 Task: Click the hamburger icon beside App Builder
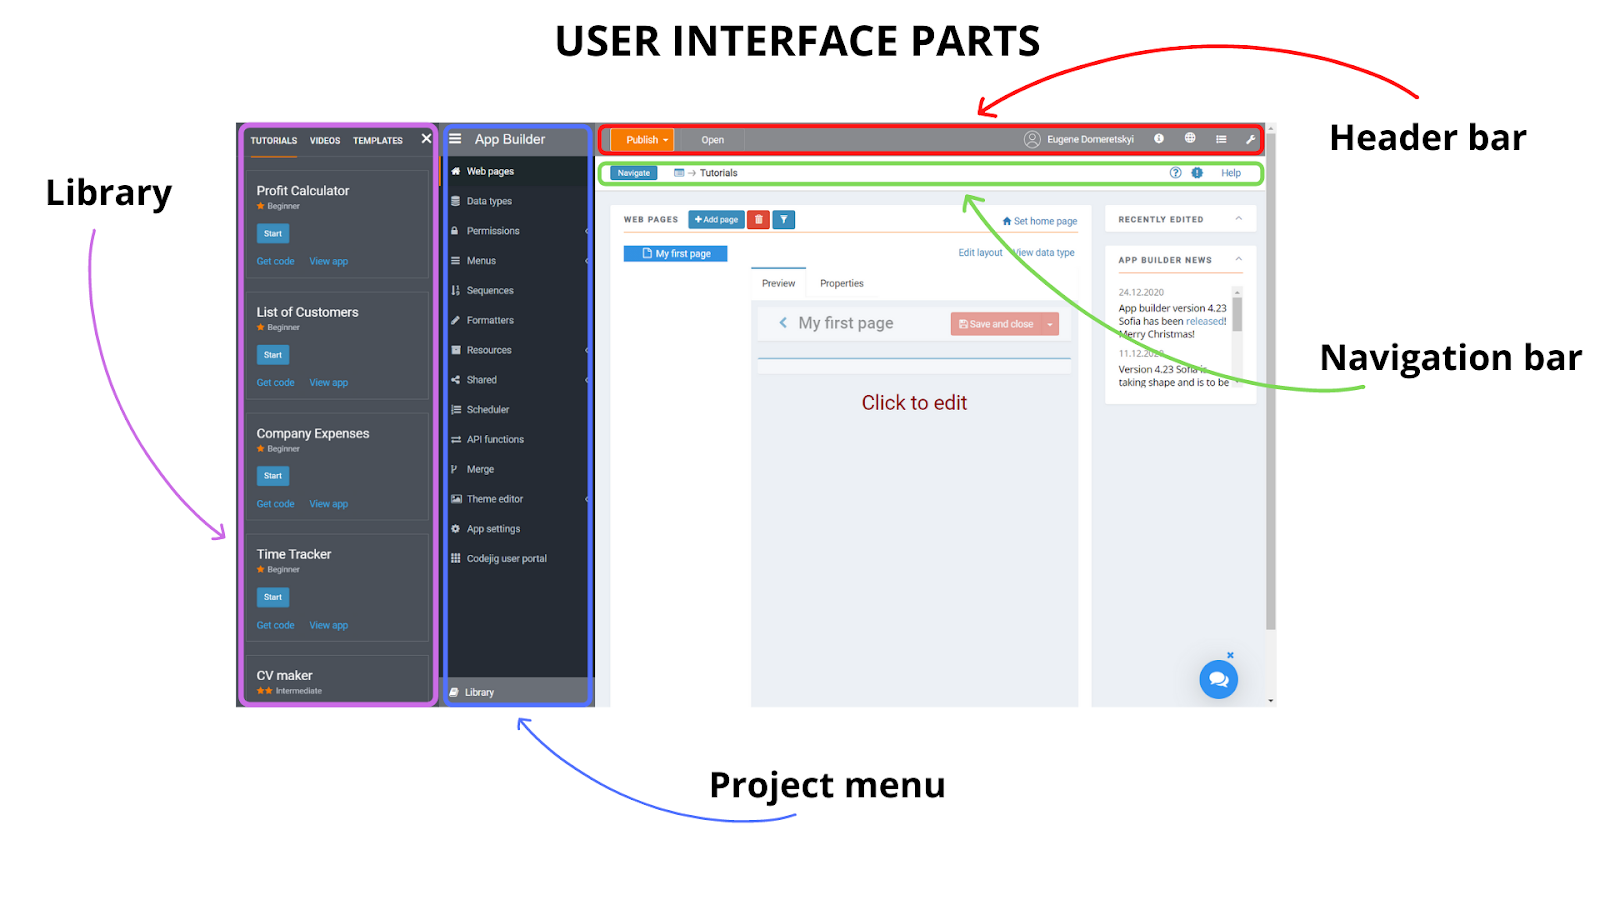(x=455, y=139)
